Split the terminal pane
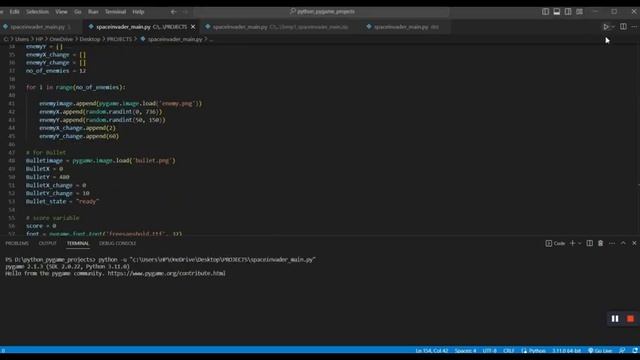This screenshot has height=360, width=640. (589, 243)
